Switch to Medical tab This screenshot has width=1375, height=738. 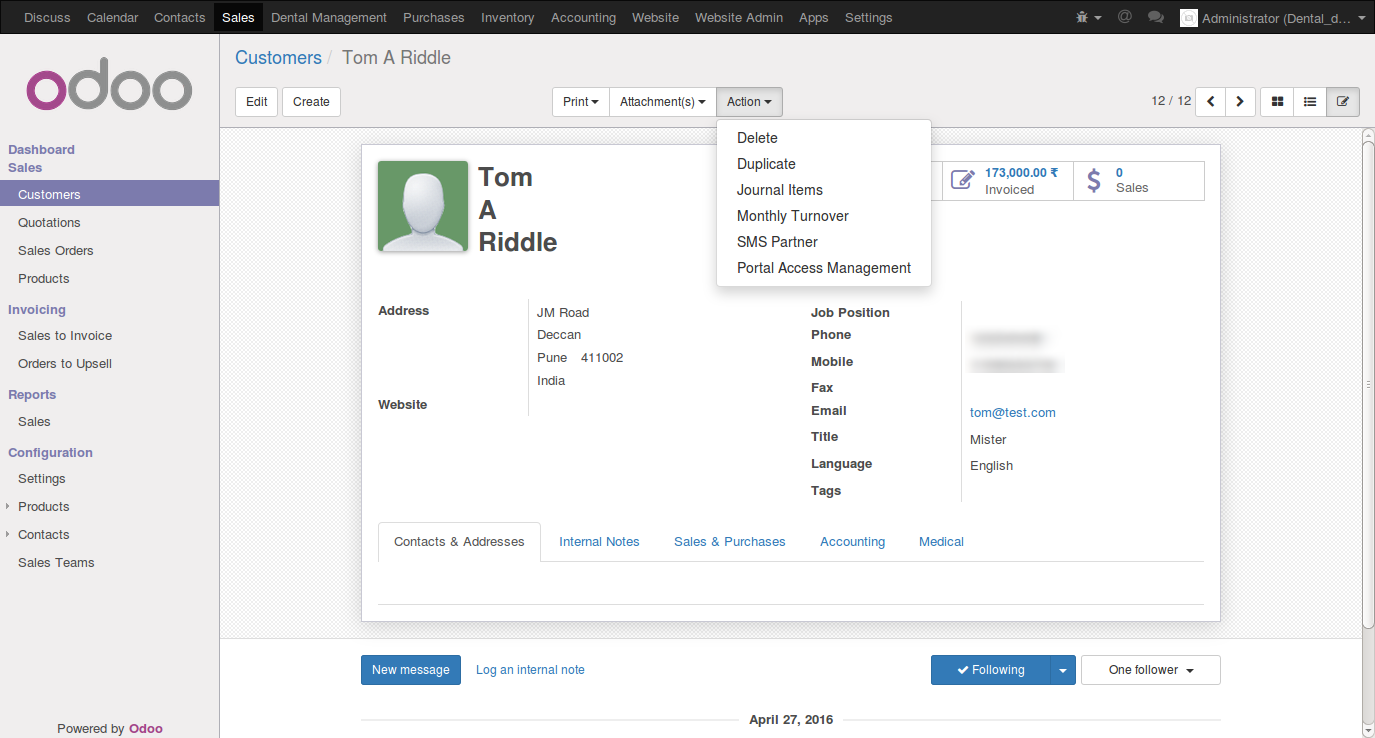(941, 542)
